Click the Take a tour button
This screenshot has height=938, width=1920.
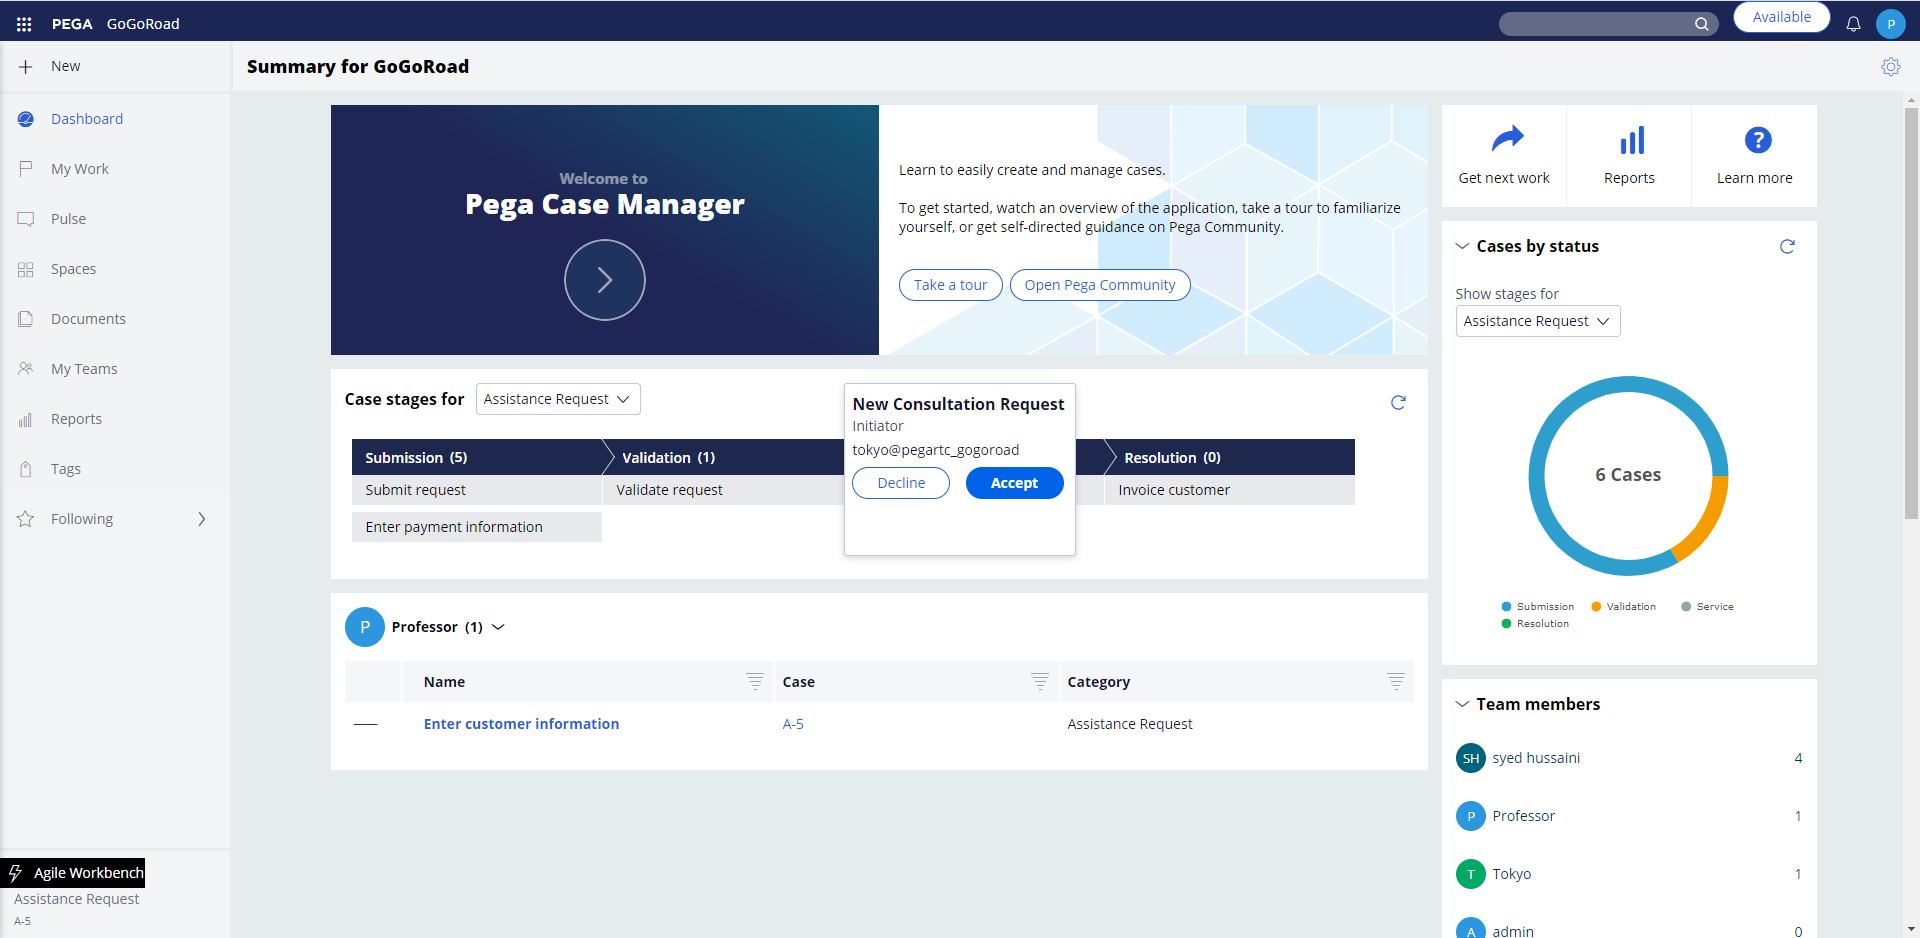(x=950, y=285)
